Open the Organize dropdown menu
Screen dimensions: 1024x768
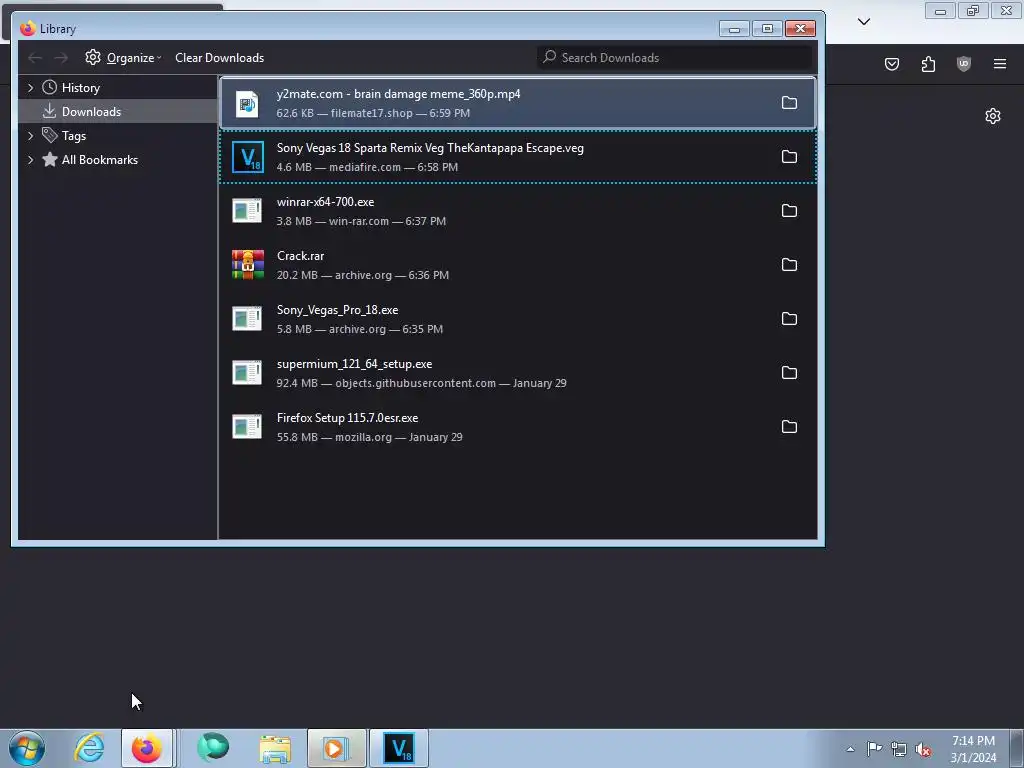123,57
